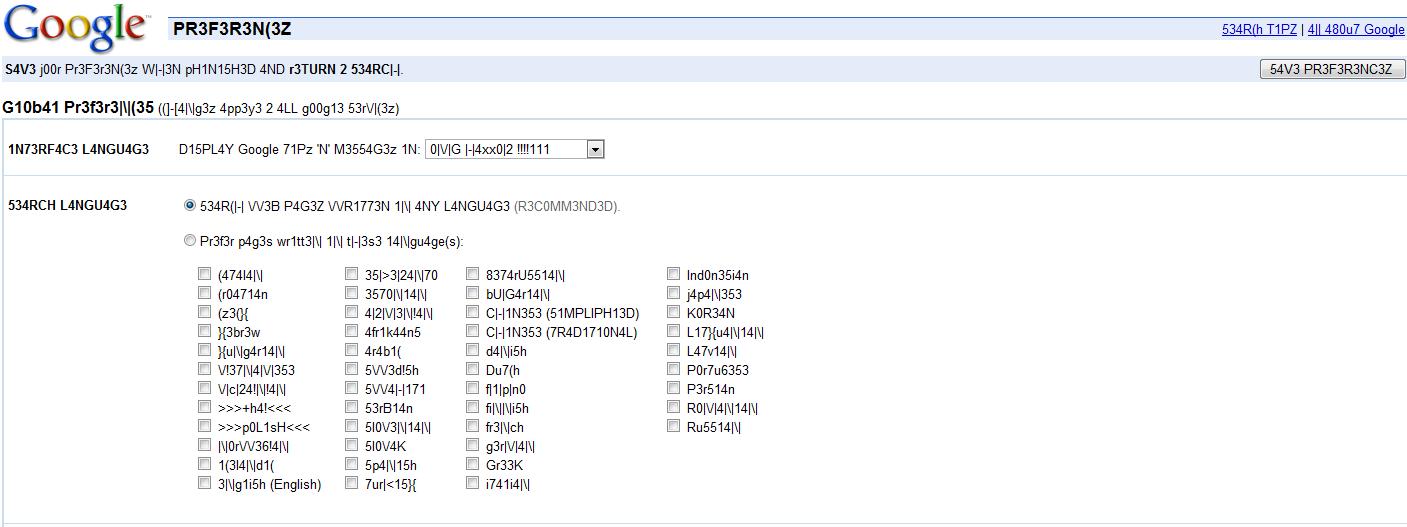1407x527 pixels.
Task: Tick the g3r|V|4|\| checkbox
Action: 473,445
